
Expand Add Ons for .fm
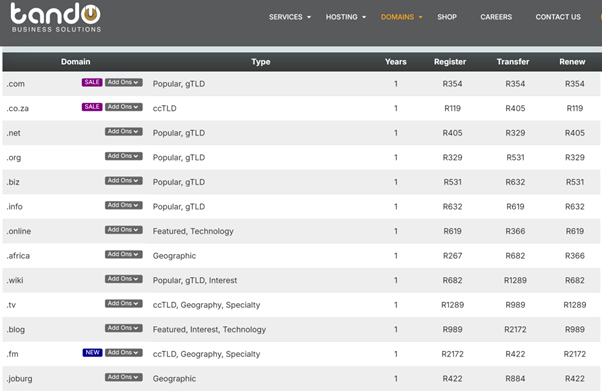click(124, 353)
